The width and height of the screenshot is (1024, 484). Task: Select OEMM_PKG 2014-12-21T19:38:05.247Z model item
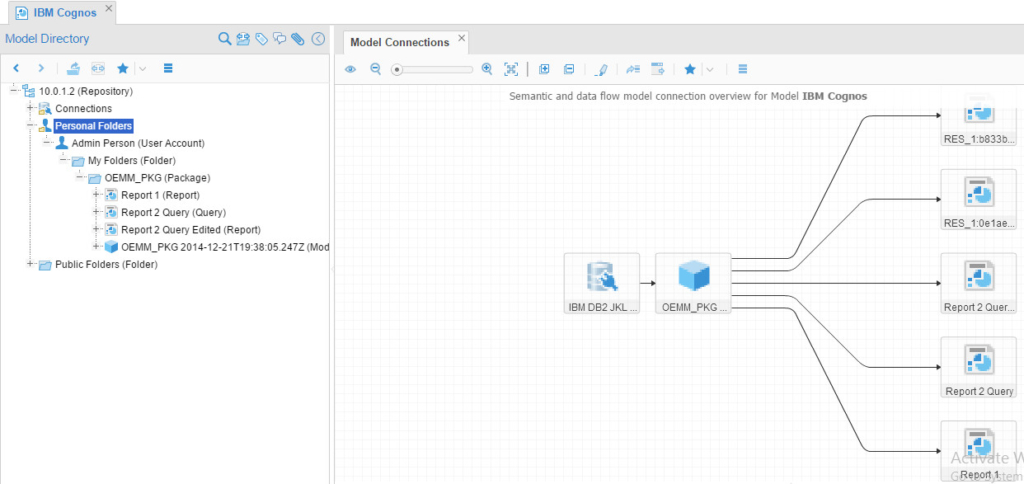[x=225, y=247]
